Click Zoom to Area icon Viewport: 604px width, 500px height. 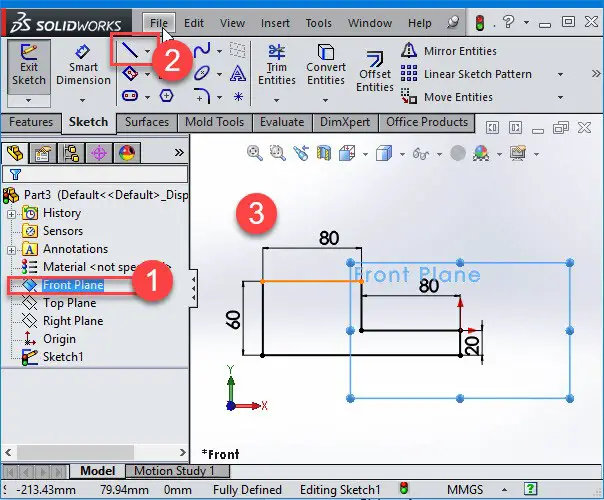(277, 153)
